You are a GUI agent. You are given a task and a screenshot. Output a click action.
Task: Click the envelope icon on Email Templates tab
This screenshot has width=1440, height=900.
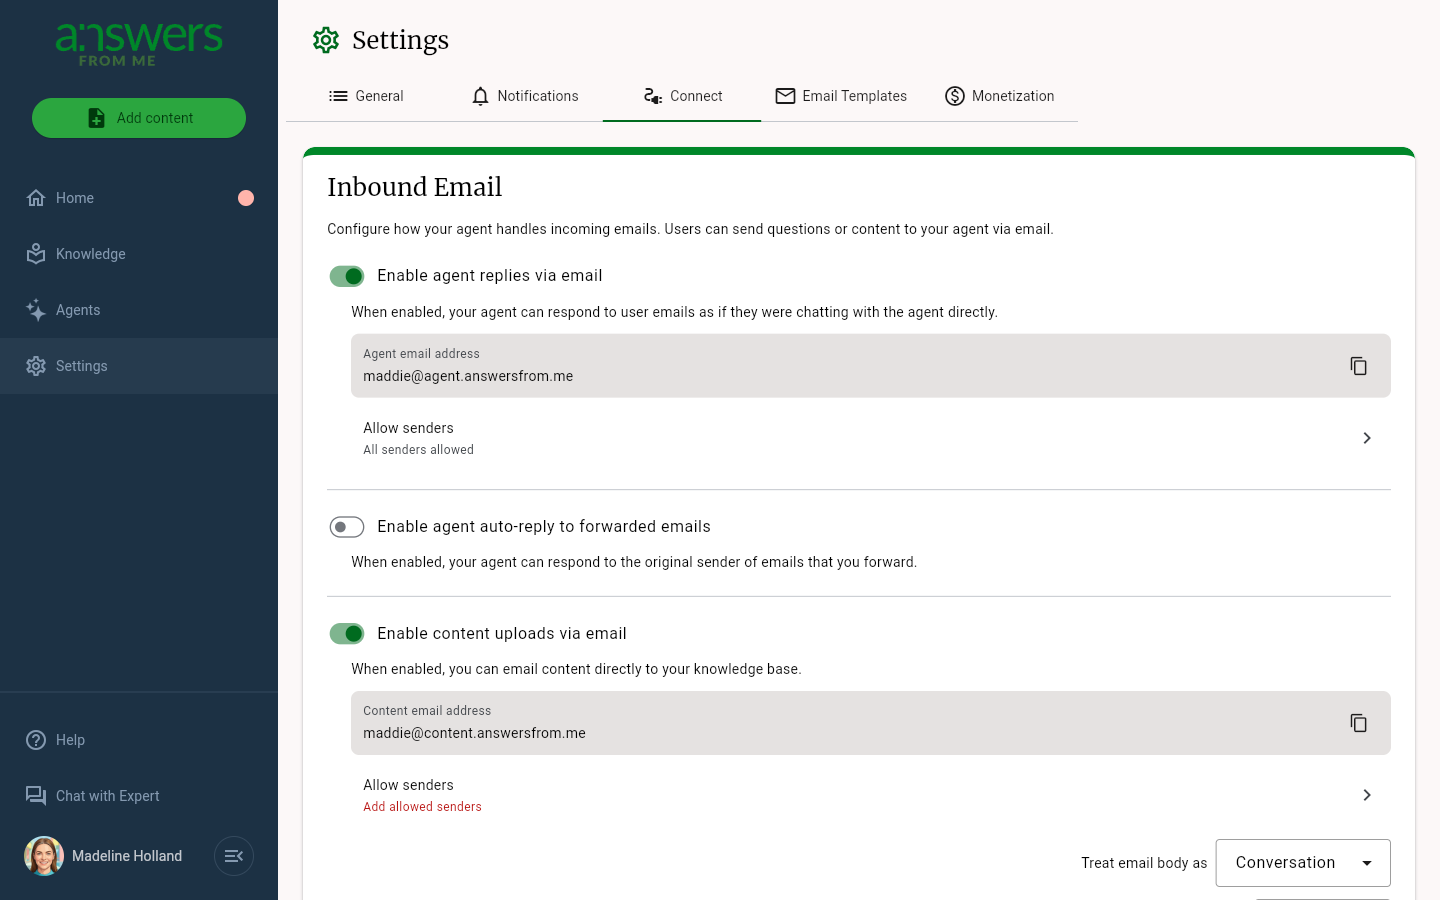(x=786, y=96)
